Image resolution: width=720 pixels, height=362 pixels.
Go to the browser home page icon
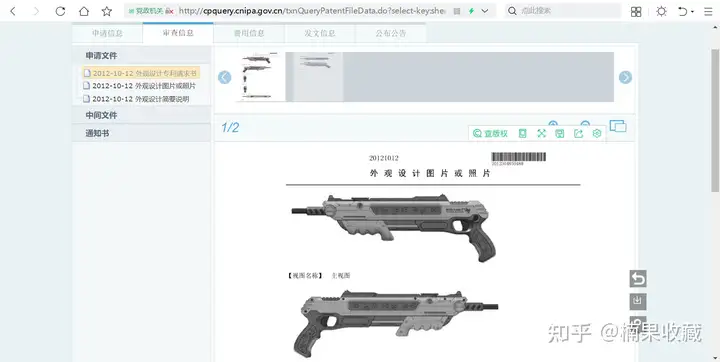coord(84,11)
